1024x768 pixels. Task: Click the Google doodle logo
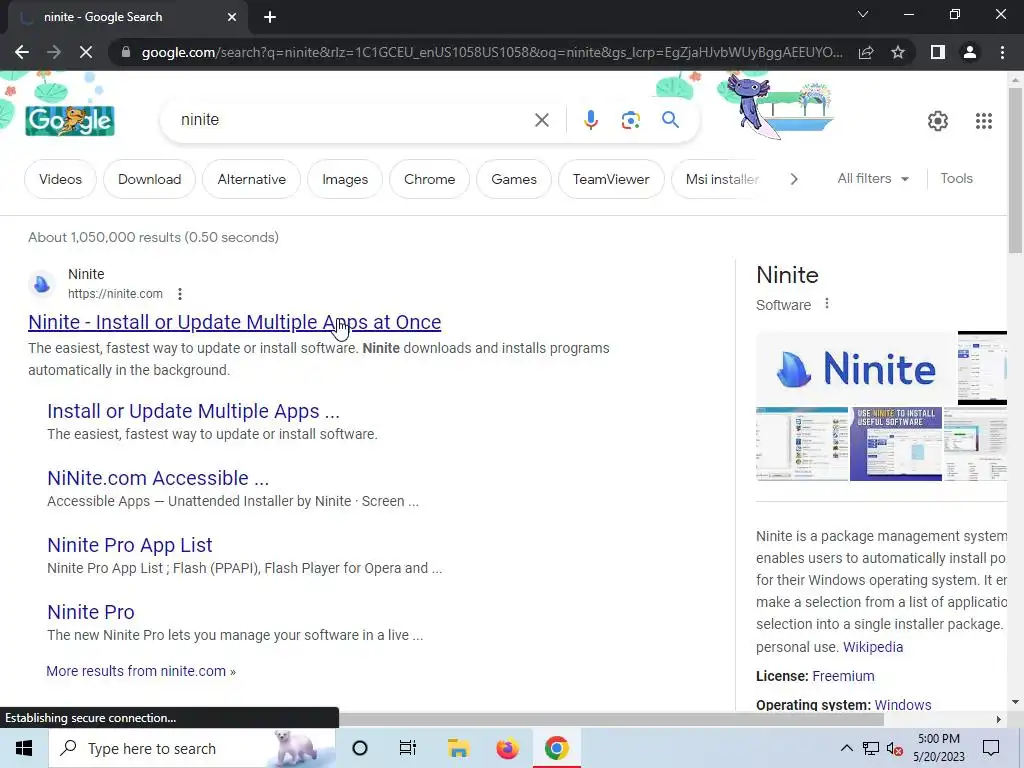[70, 120]
